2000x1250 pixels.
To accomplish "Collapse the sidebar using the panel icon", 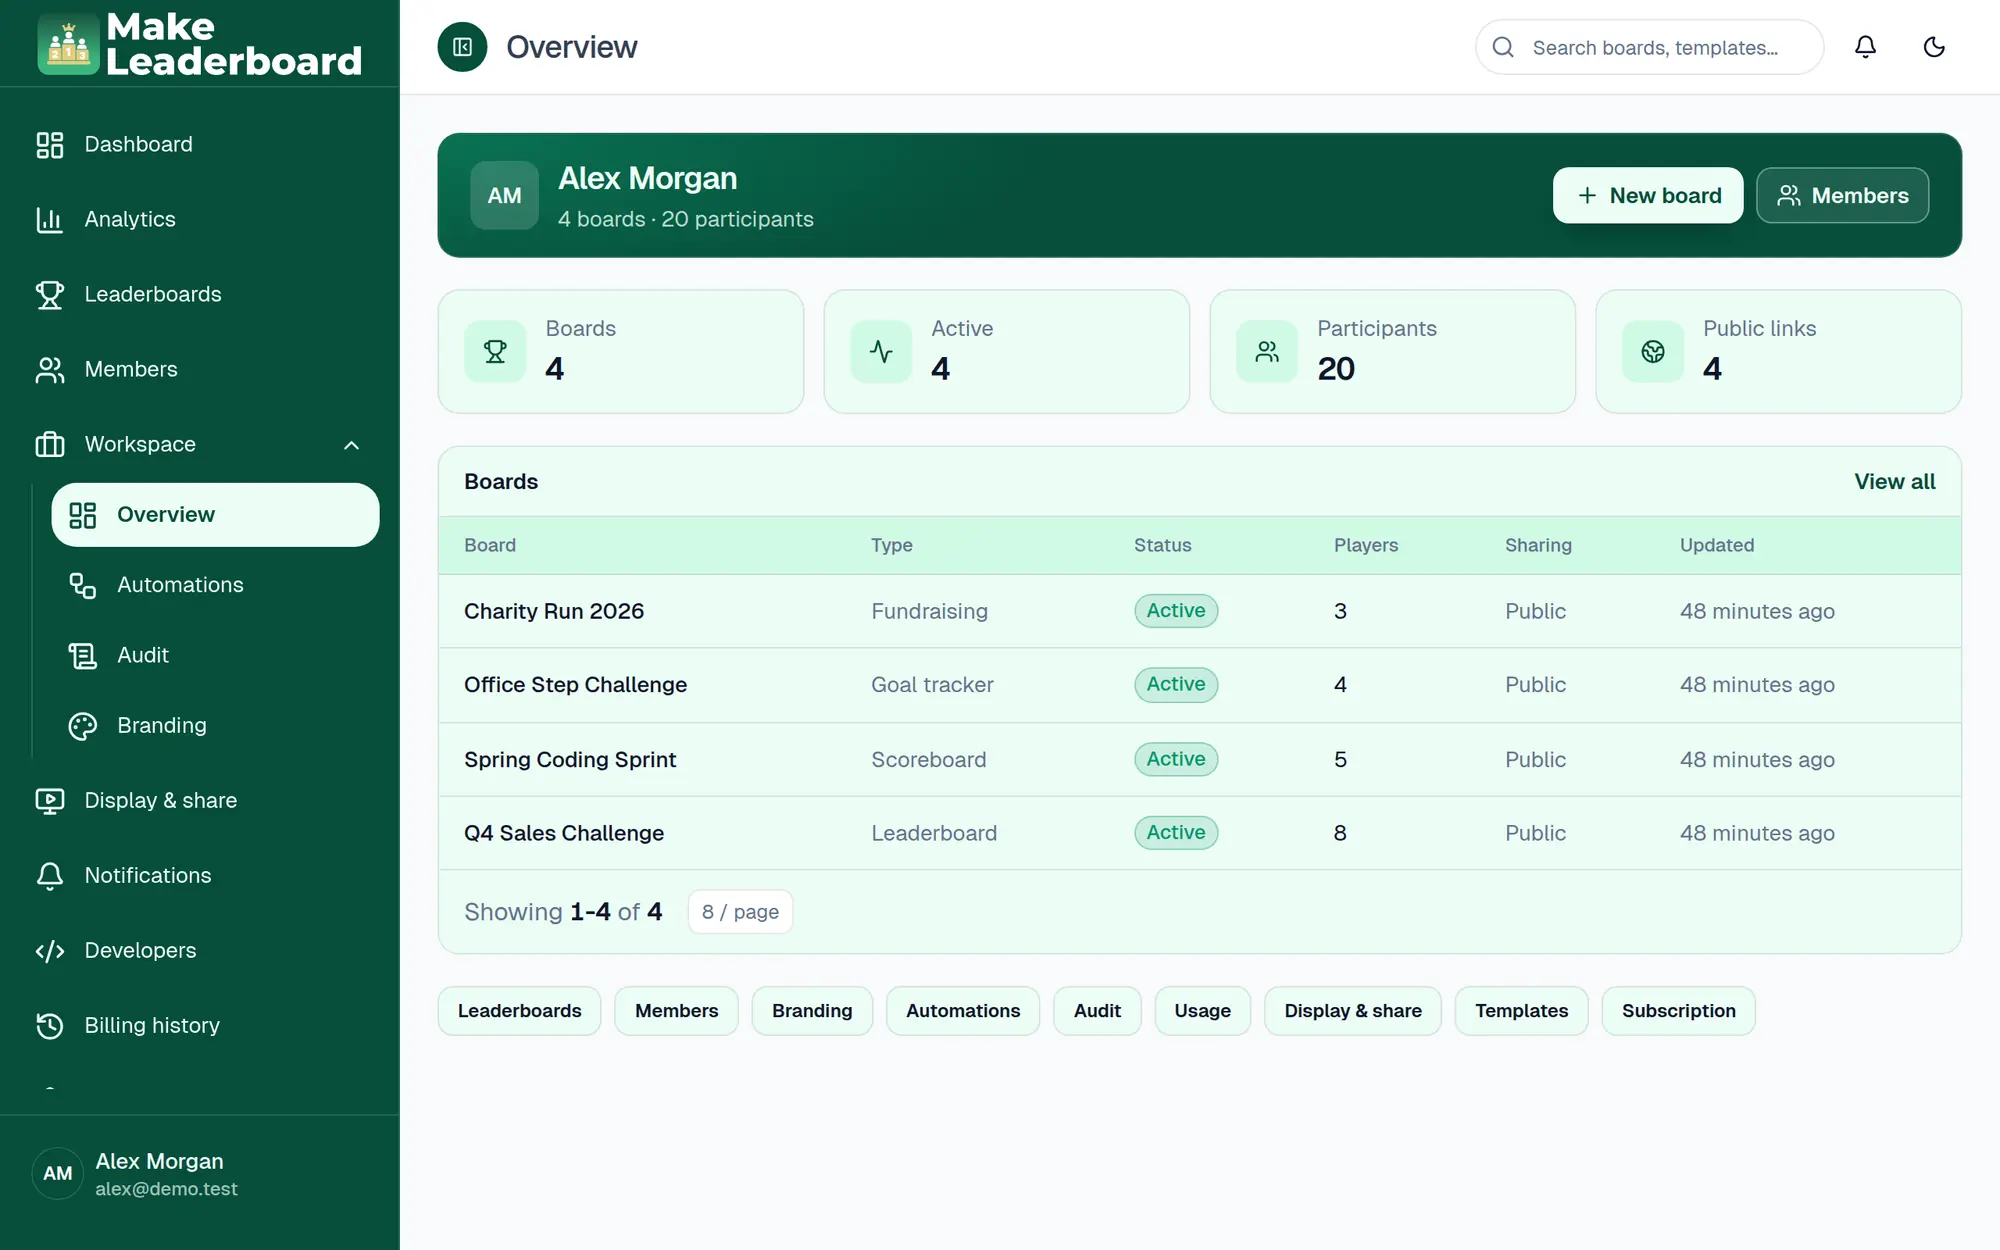I will click(x=462, y=47).
